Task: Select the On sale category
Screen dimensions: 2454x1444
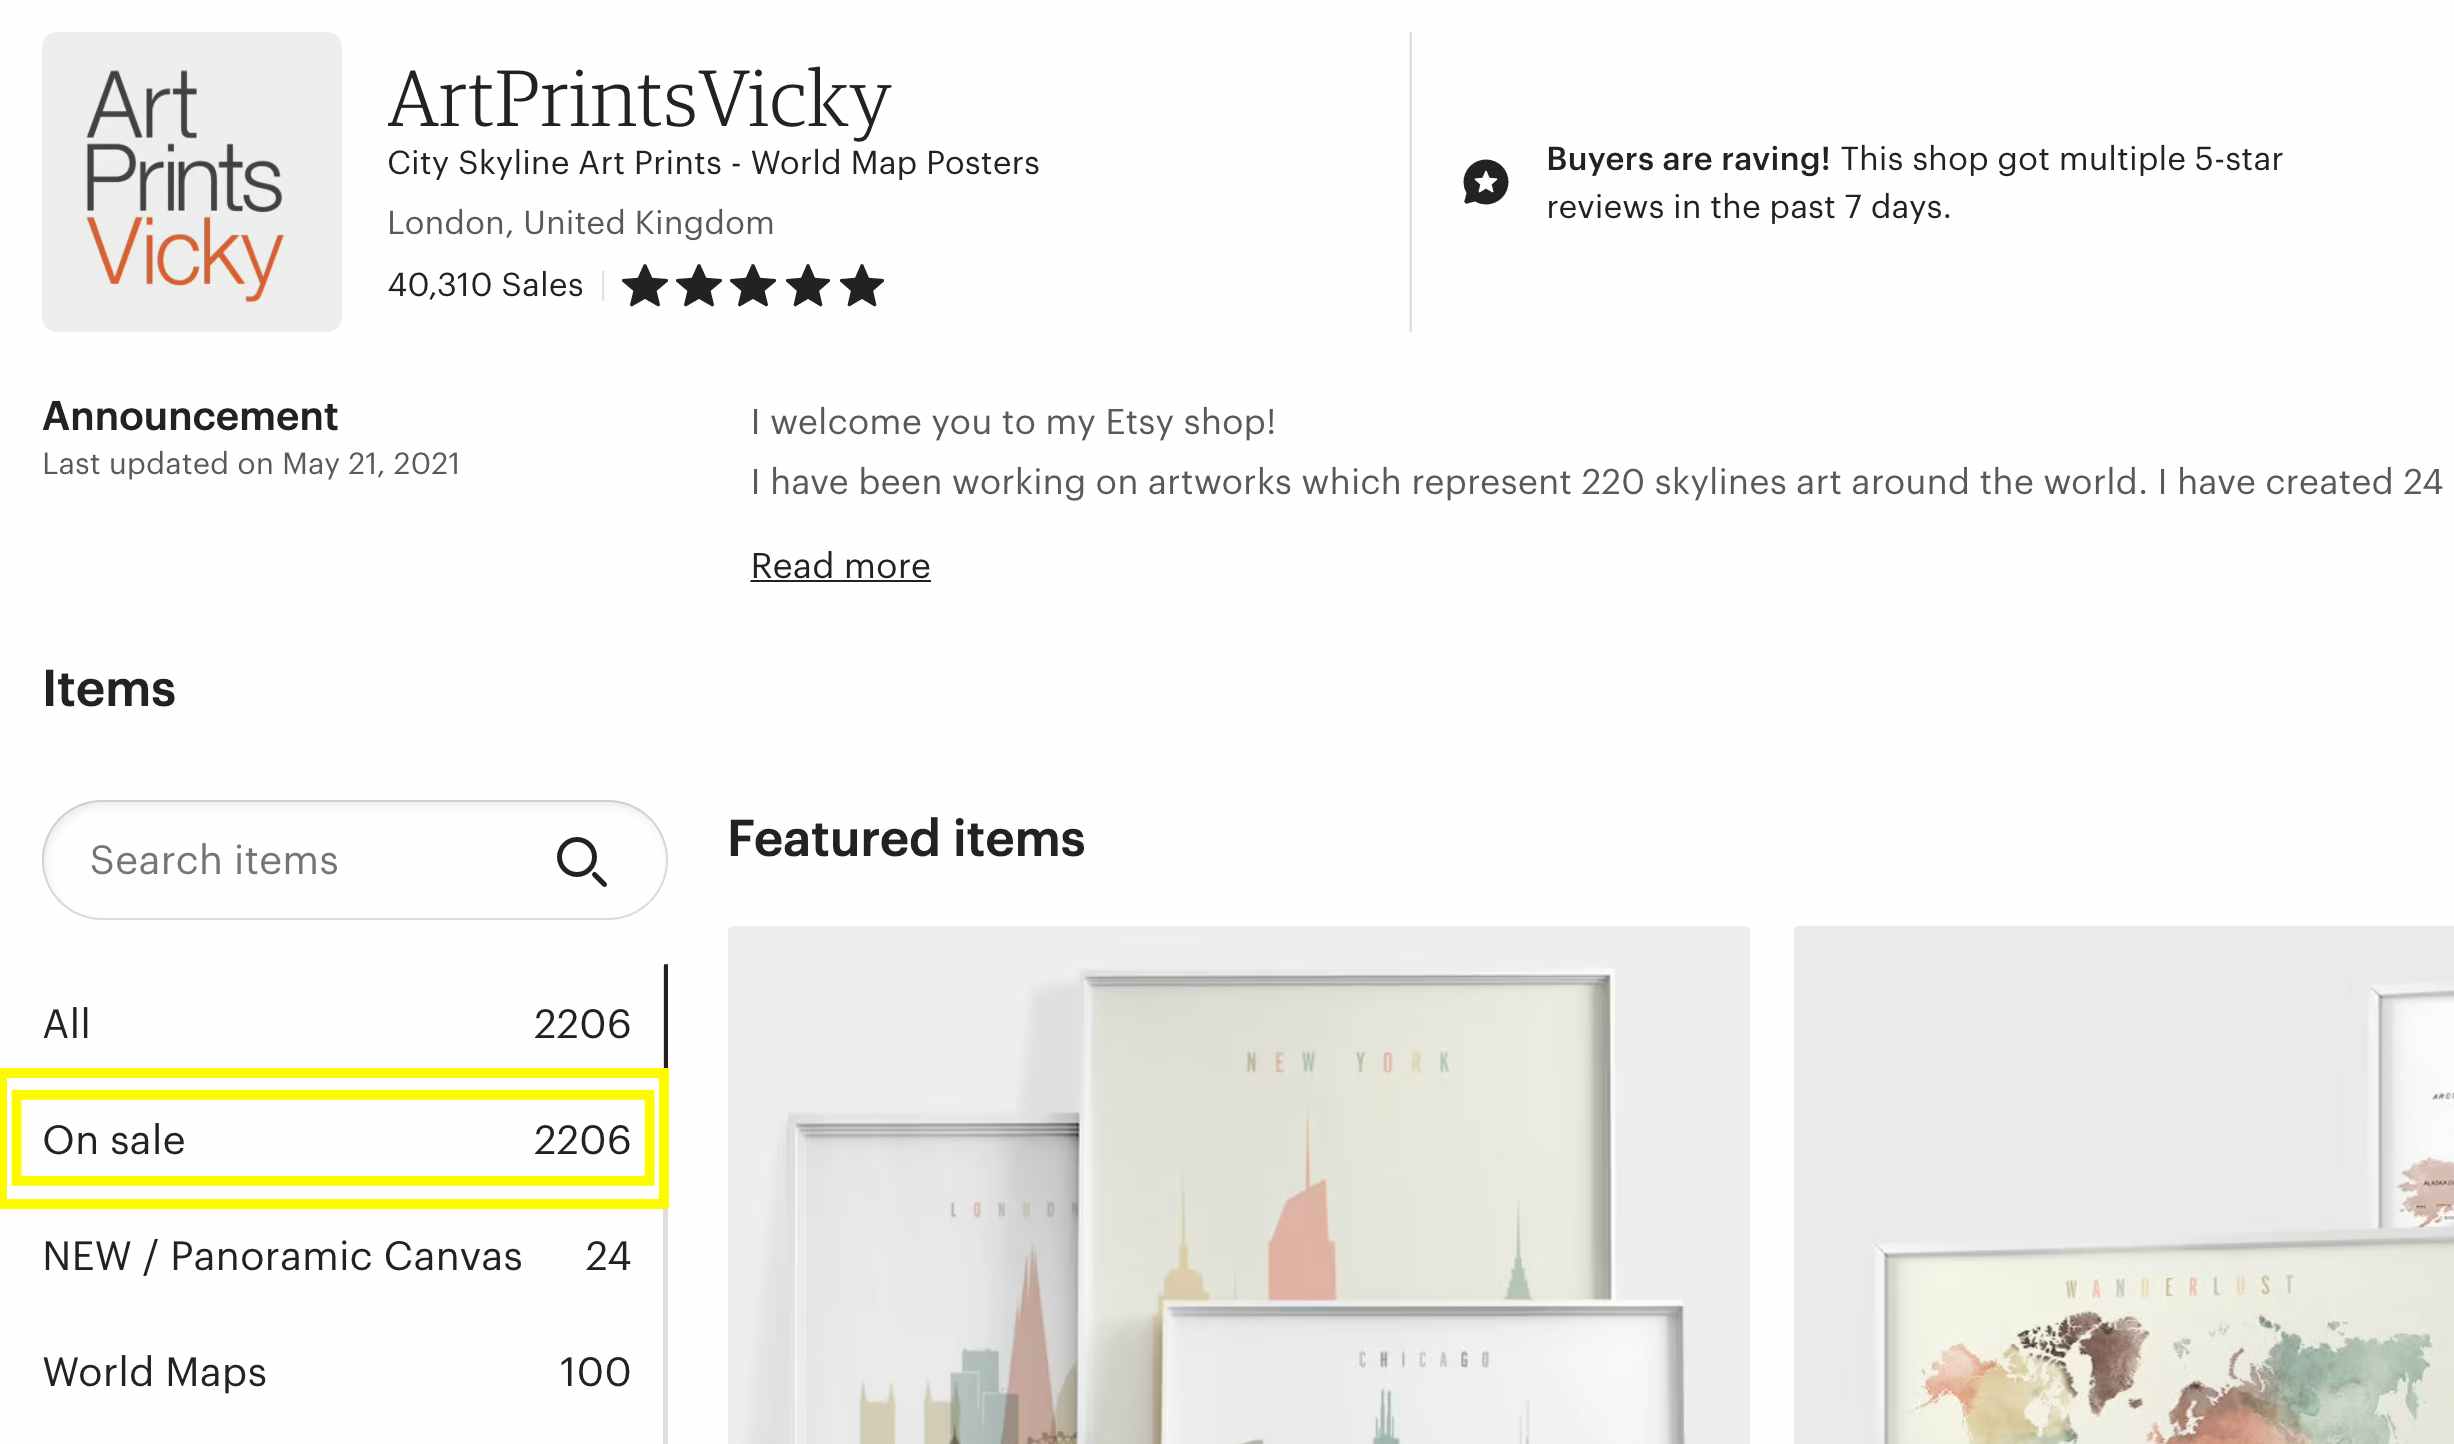Action: pyautogui.click(x=335, y=1140)
